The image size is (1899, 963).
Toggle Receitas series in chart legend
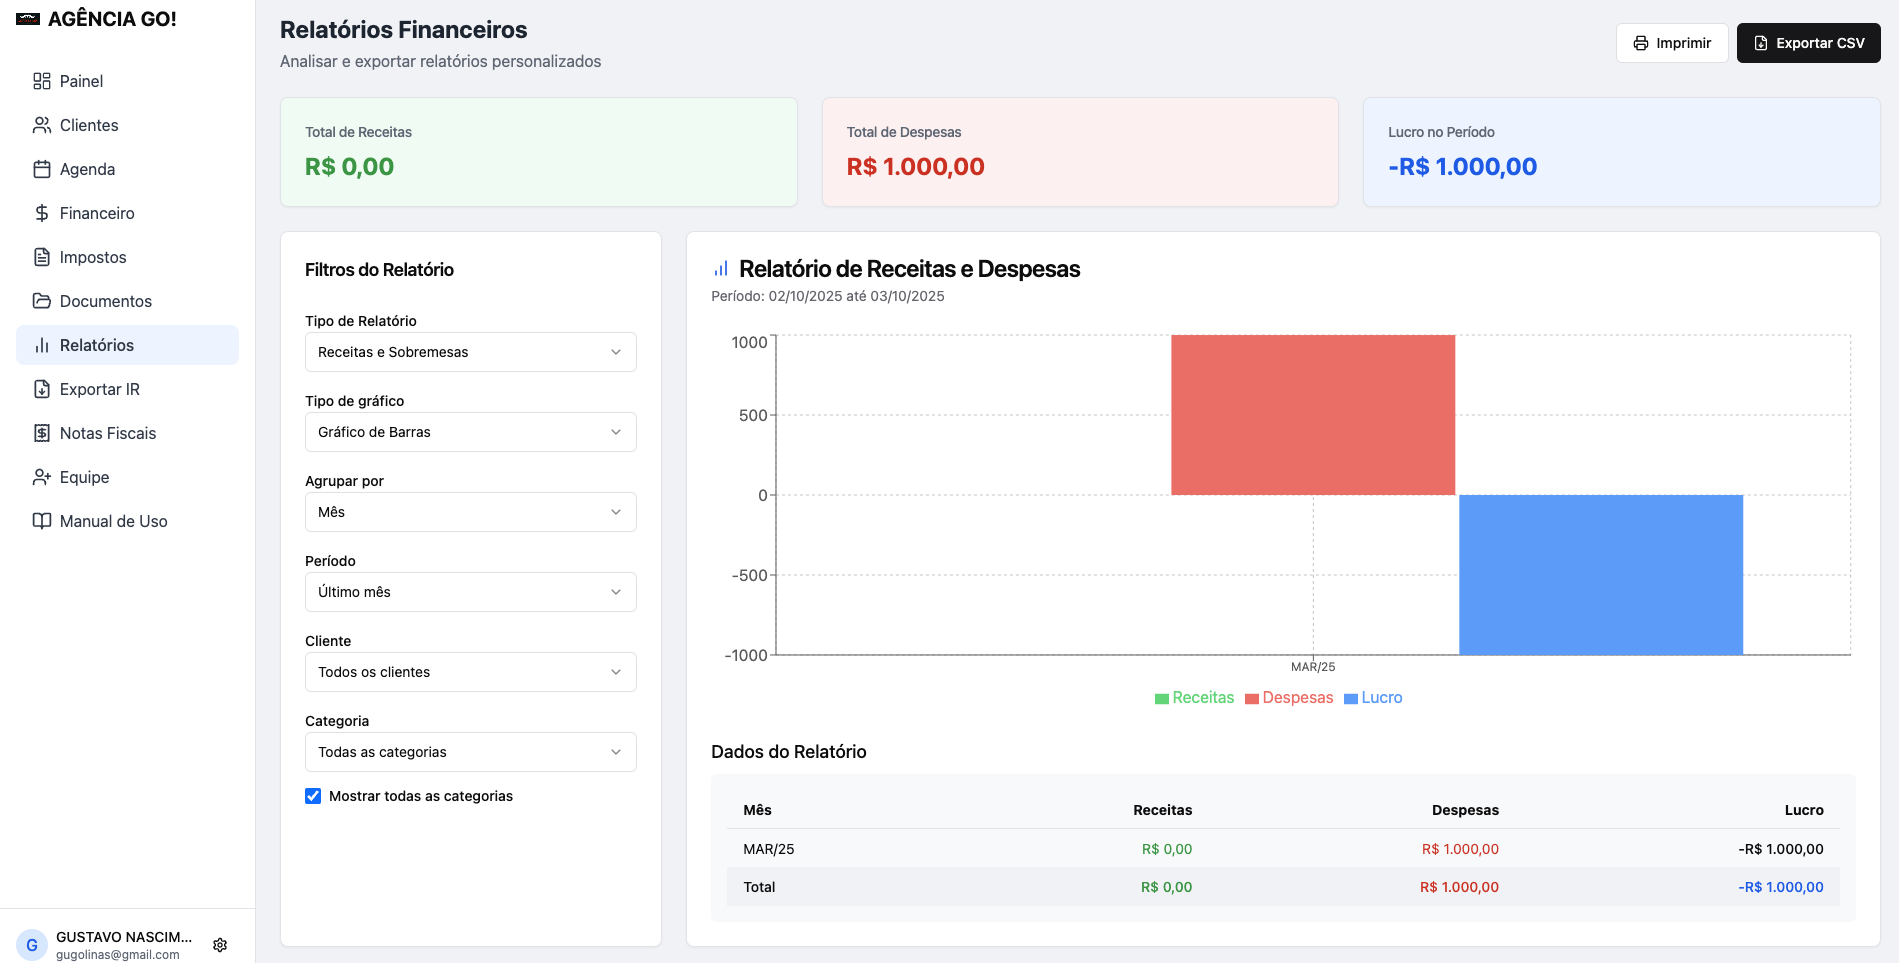coord(1194,698)
